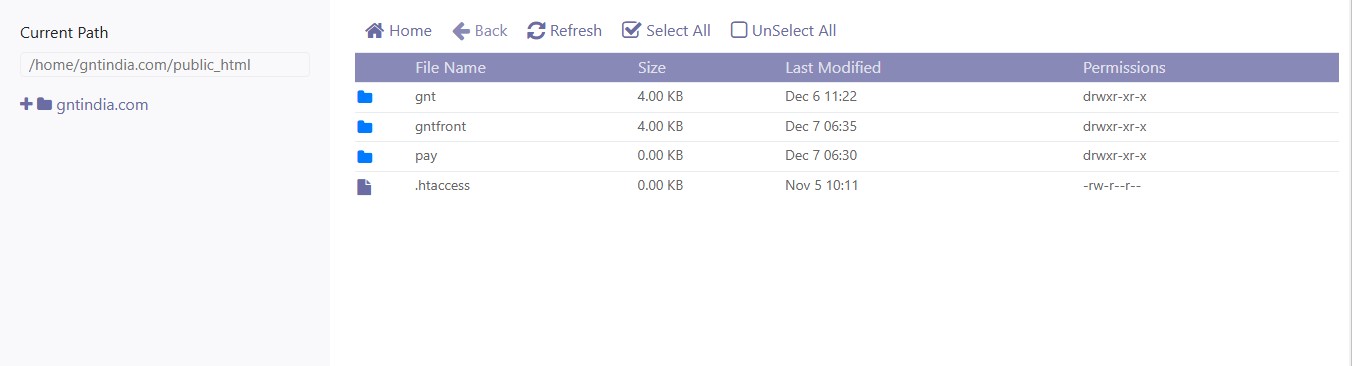Click the Current Path input field
The width and height of the screenshot is (1352, 366).
pyautogui.click(x=165, y=65)
